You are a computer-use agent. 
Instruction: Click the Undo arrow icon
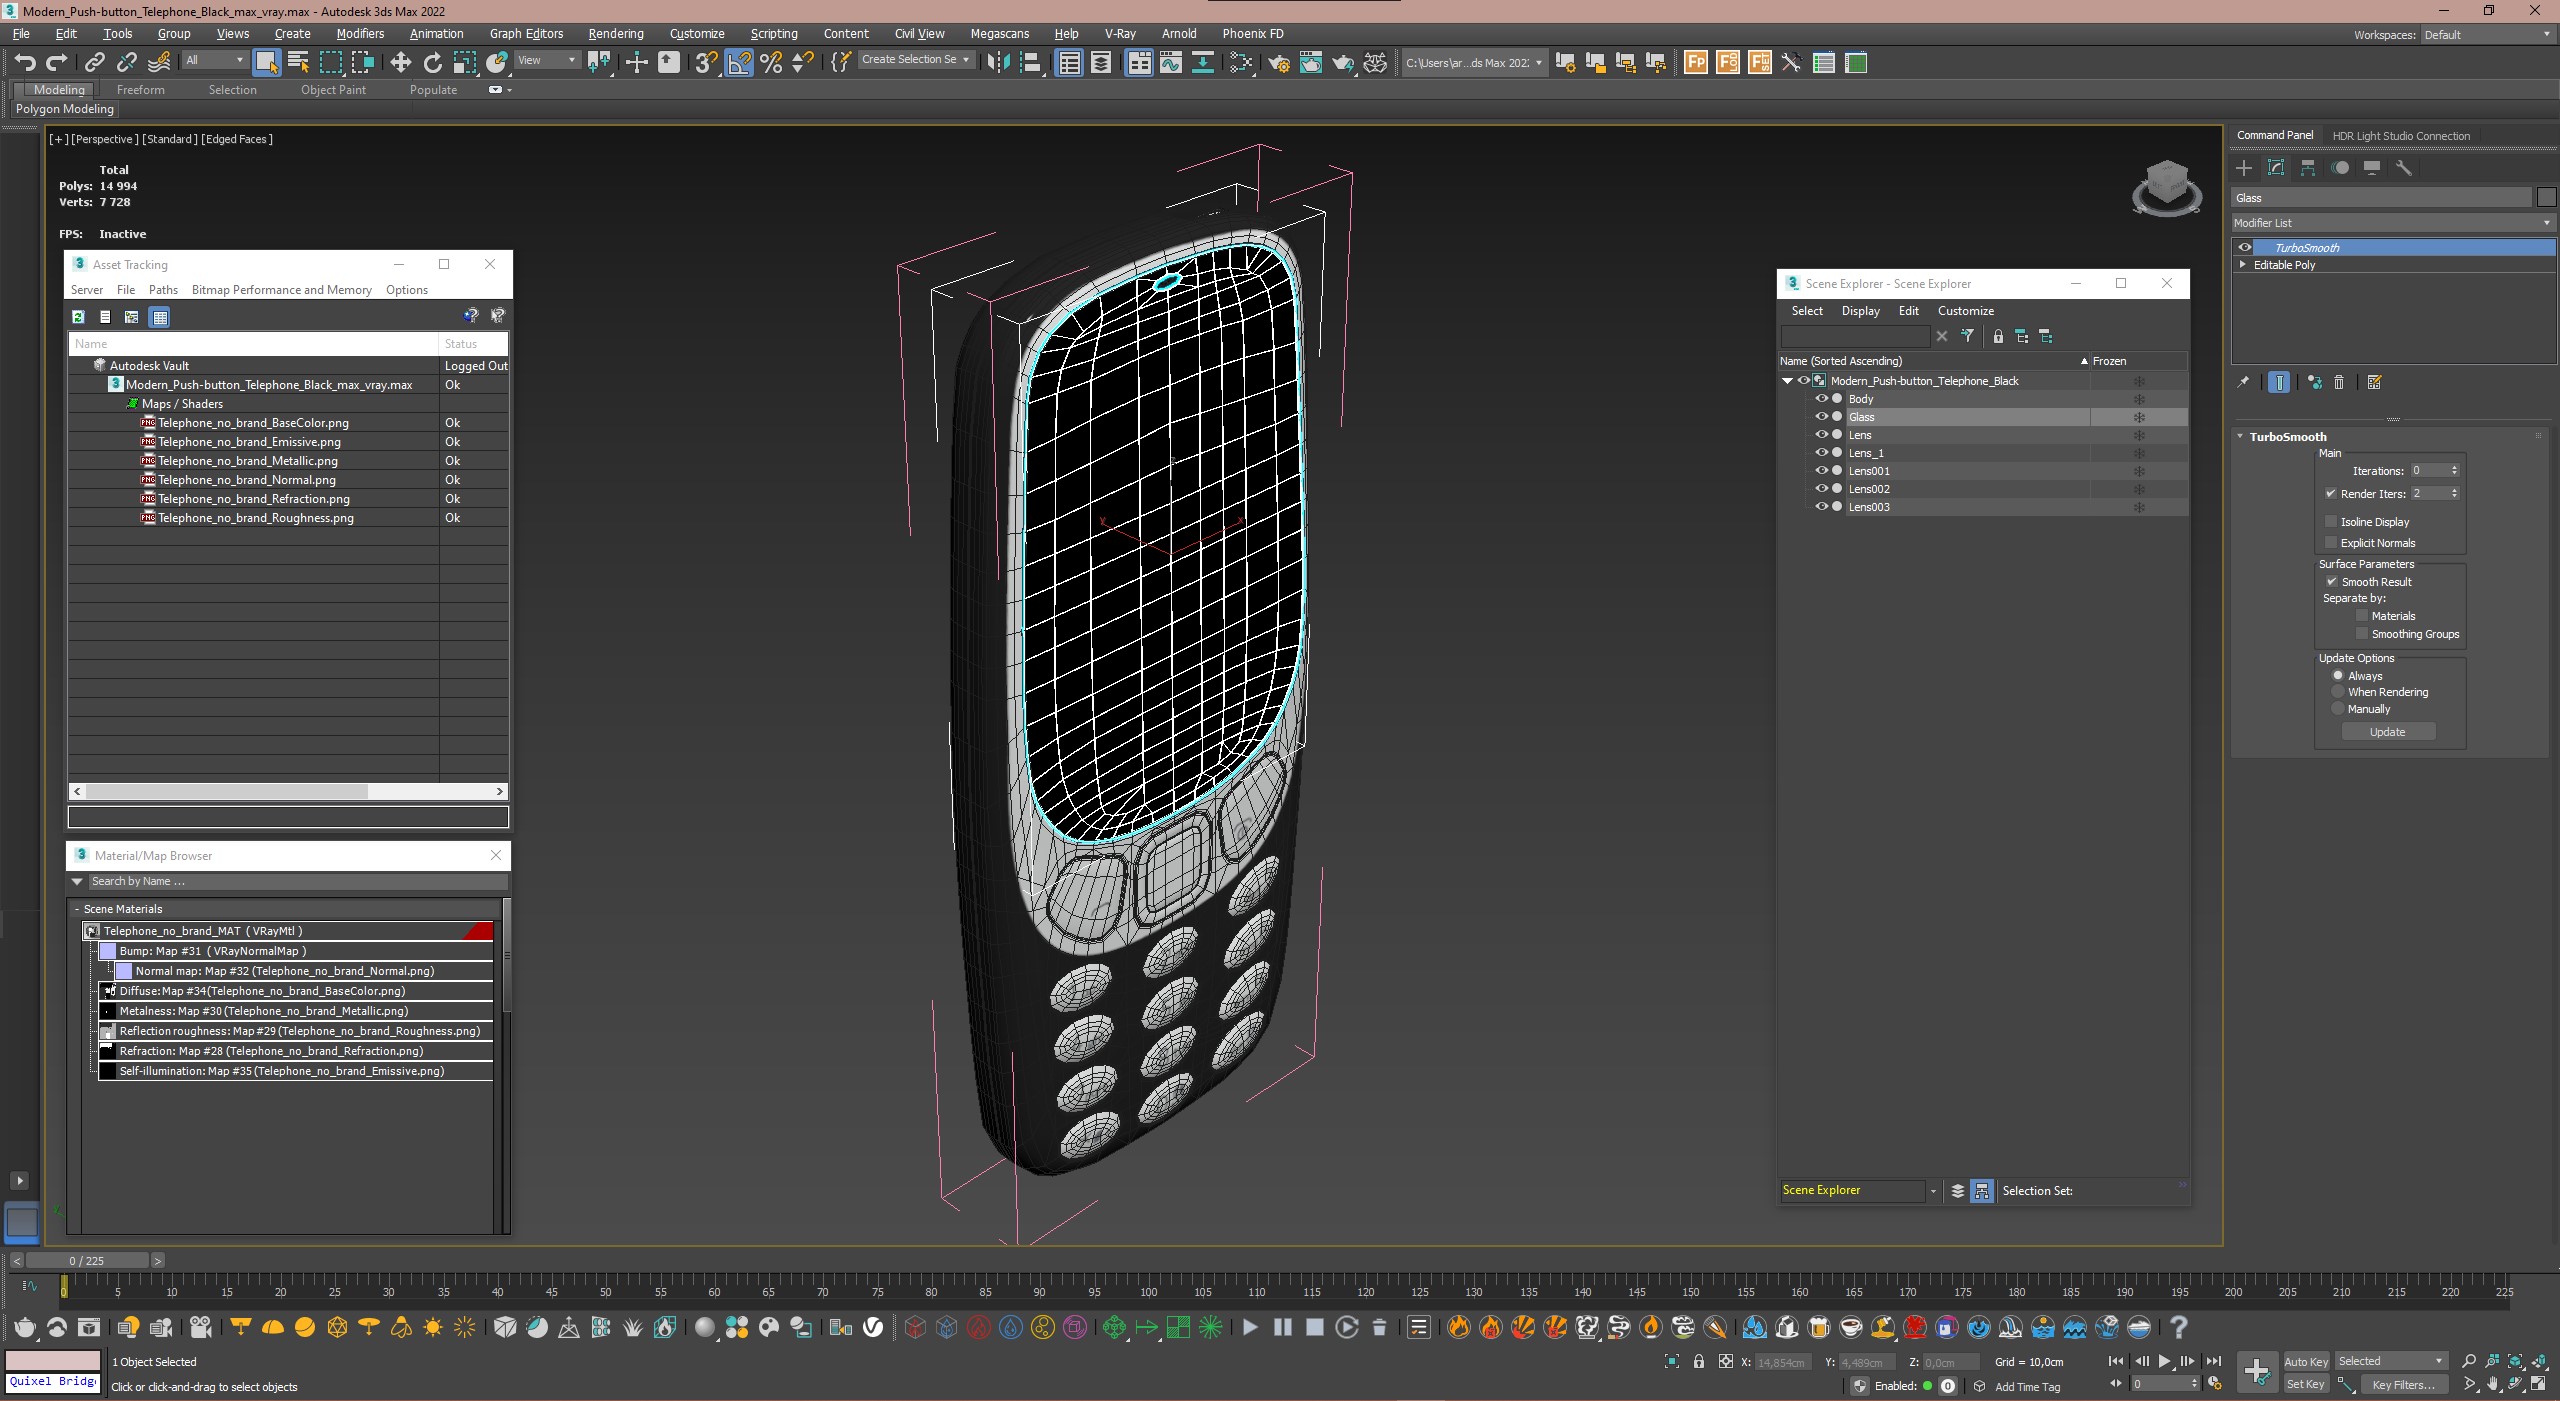25,63
